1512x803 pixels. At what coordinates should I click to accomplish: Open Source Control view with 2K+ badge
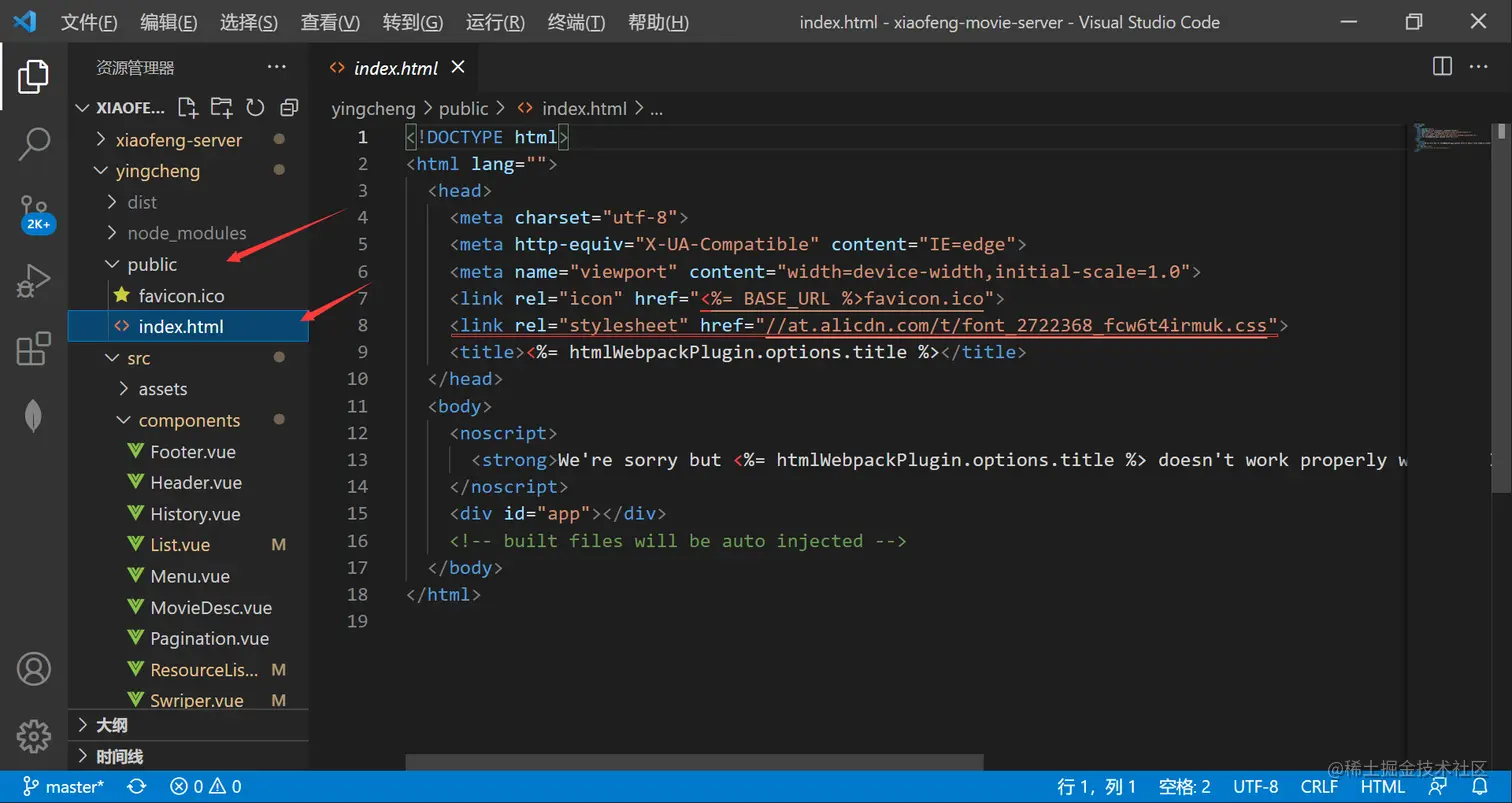click(35, 212)
